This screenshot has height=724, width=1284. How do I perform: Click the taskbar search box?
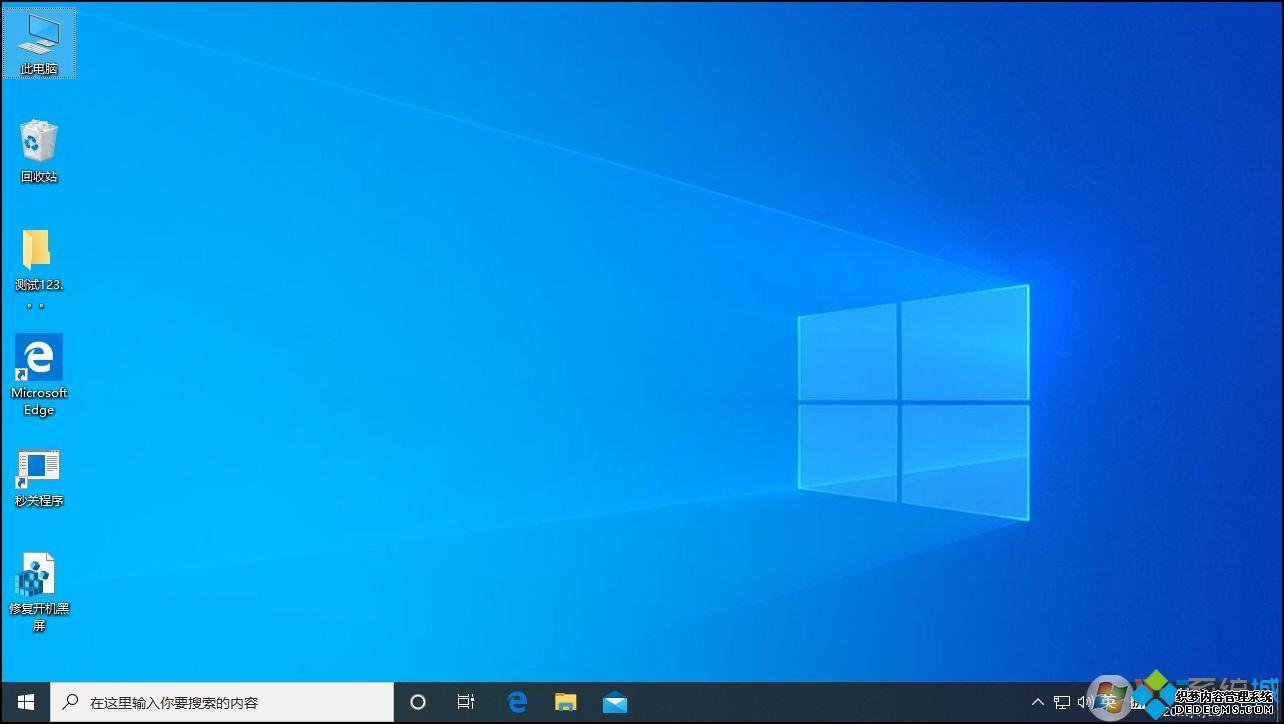tap(222, 703)
